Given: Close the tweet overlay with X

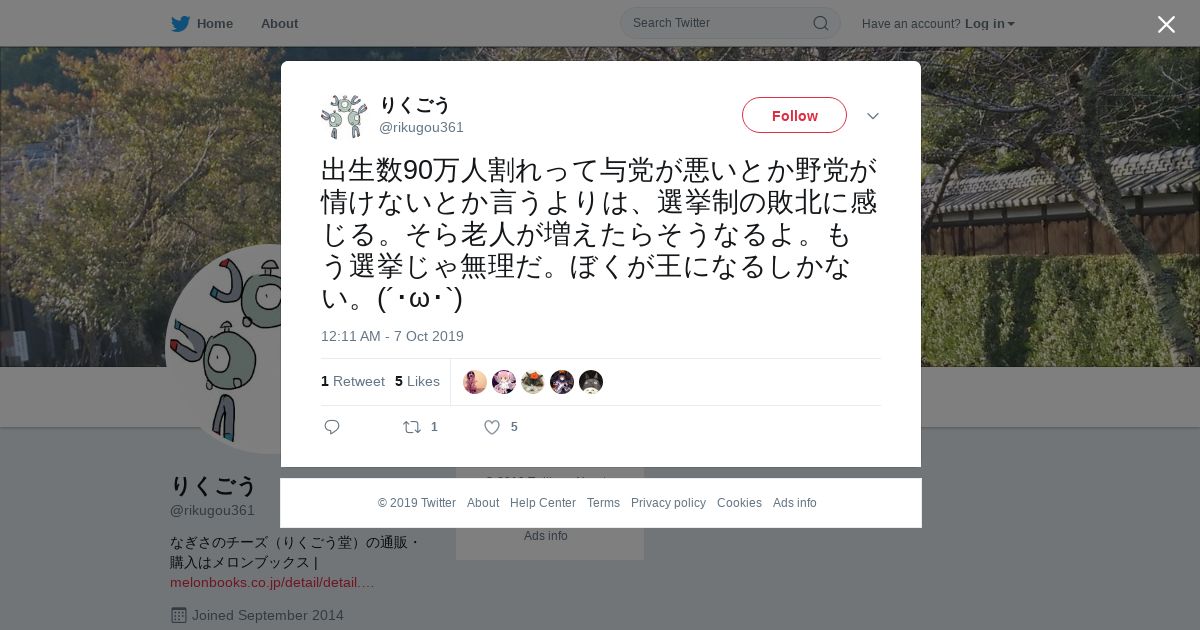Looking at the screenshot, I should 1166,24.
